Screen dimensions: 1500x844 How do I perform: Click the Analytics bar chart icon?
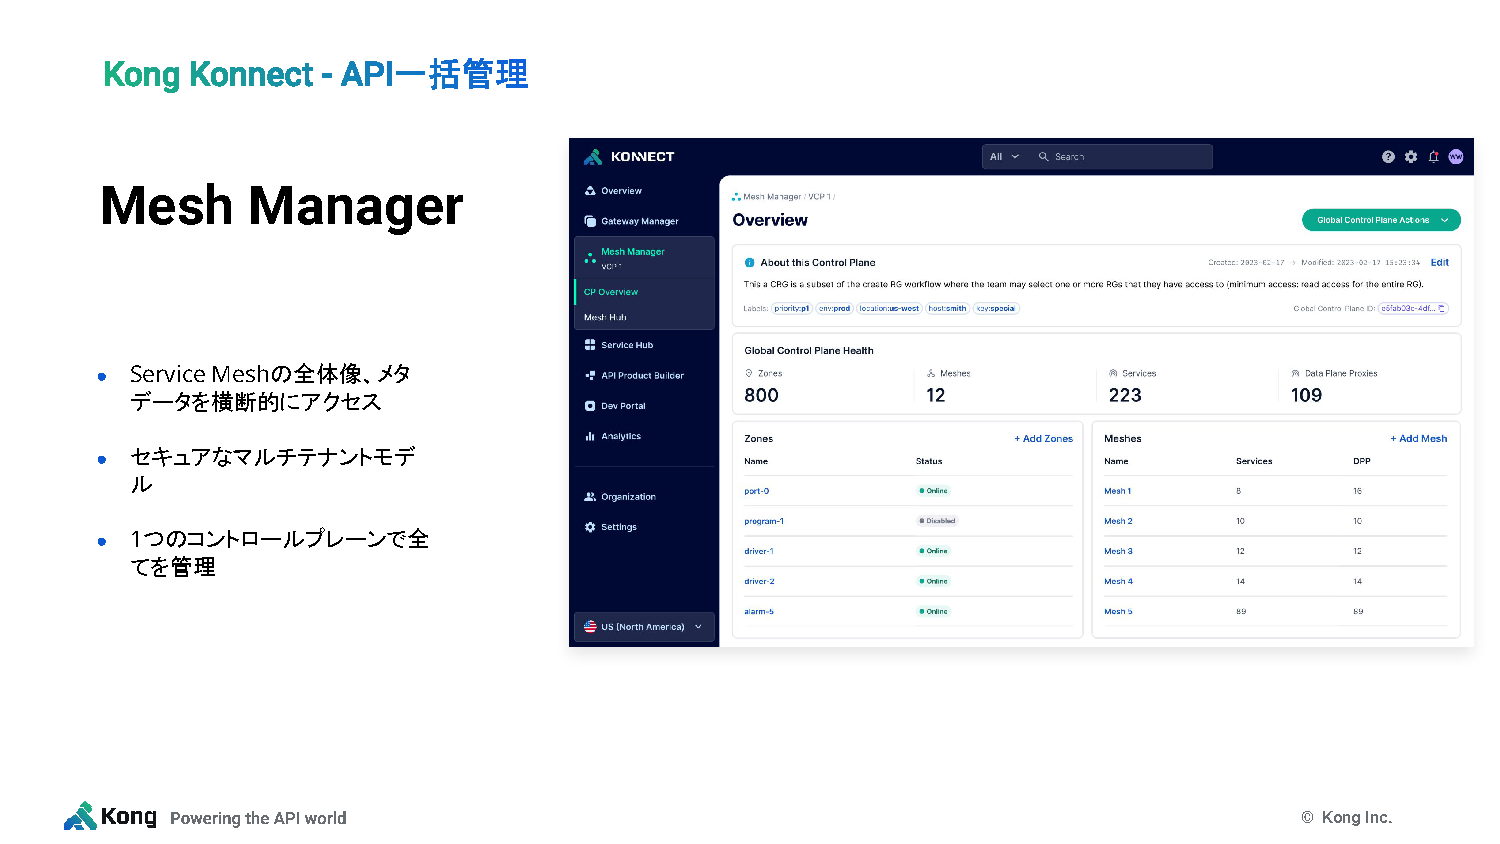click(x=590, y=436)
